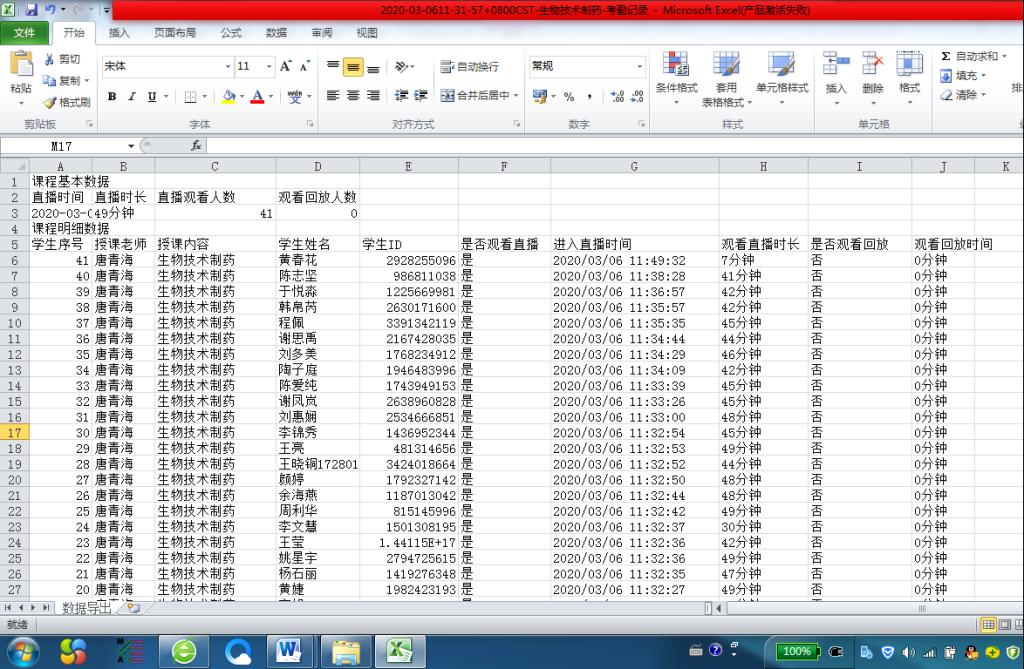Click the Insert Function fx icon
Screen dimensions: 1024x669
click(196, 146)
